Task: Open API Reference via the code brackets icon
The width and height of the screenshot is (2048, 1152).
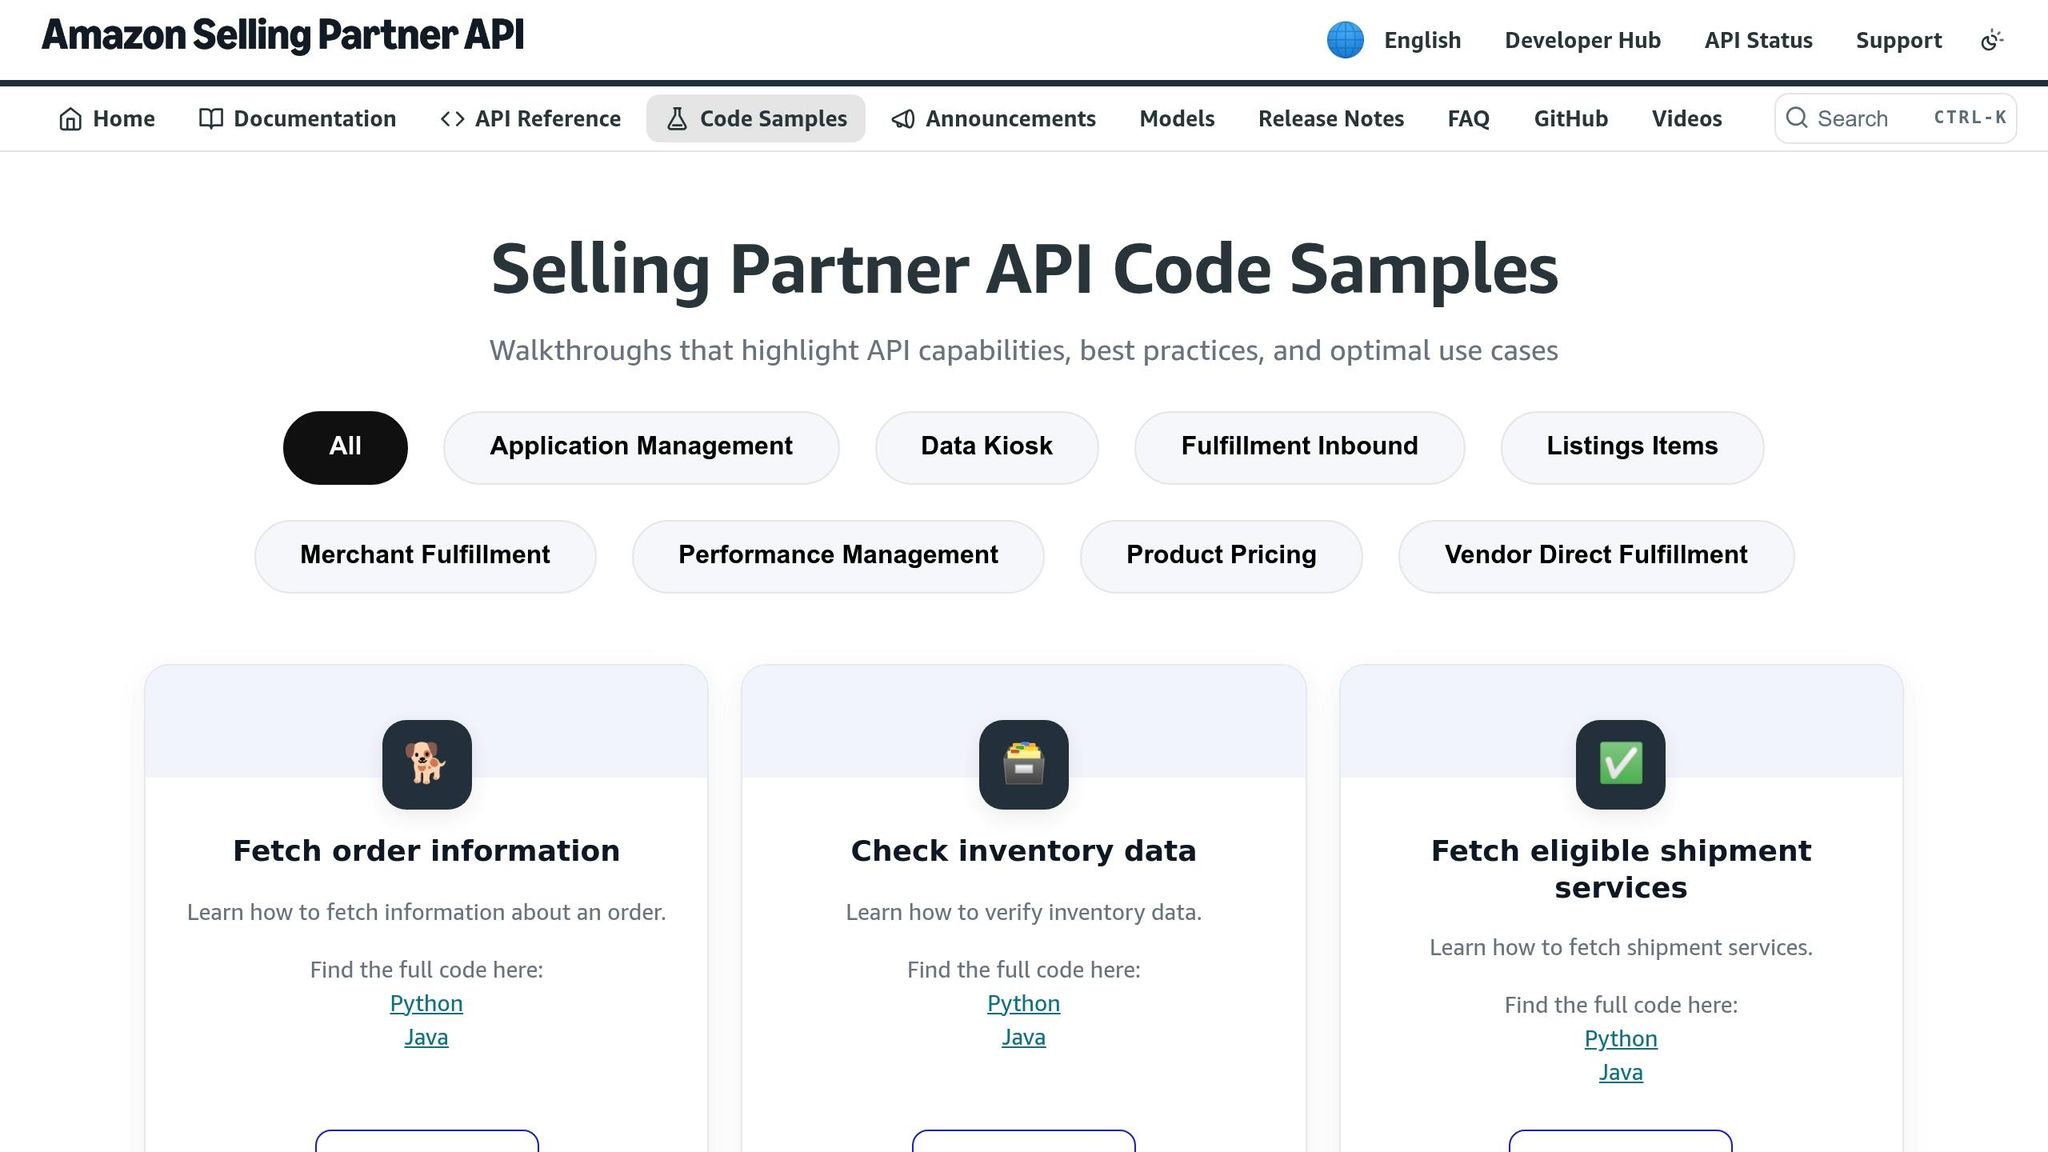Action: point(451,118)
